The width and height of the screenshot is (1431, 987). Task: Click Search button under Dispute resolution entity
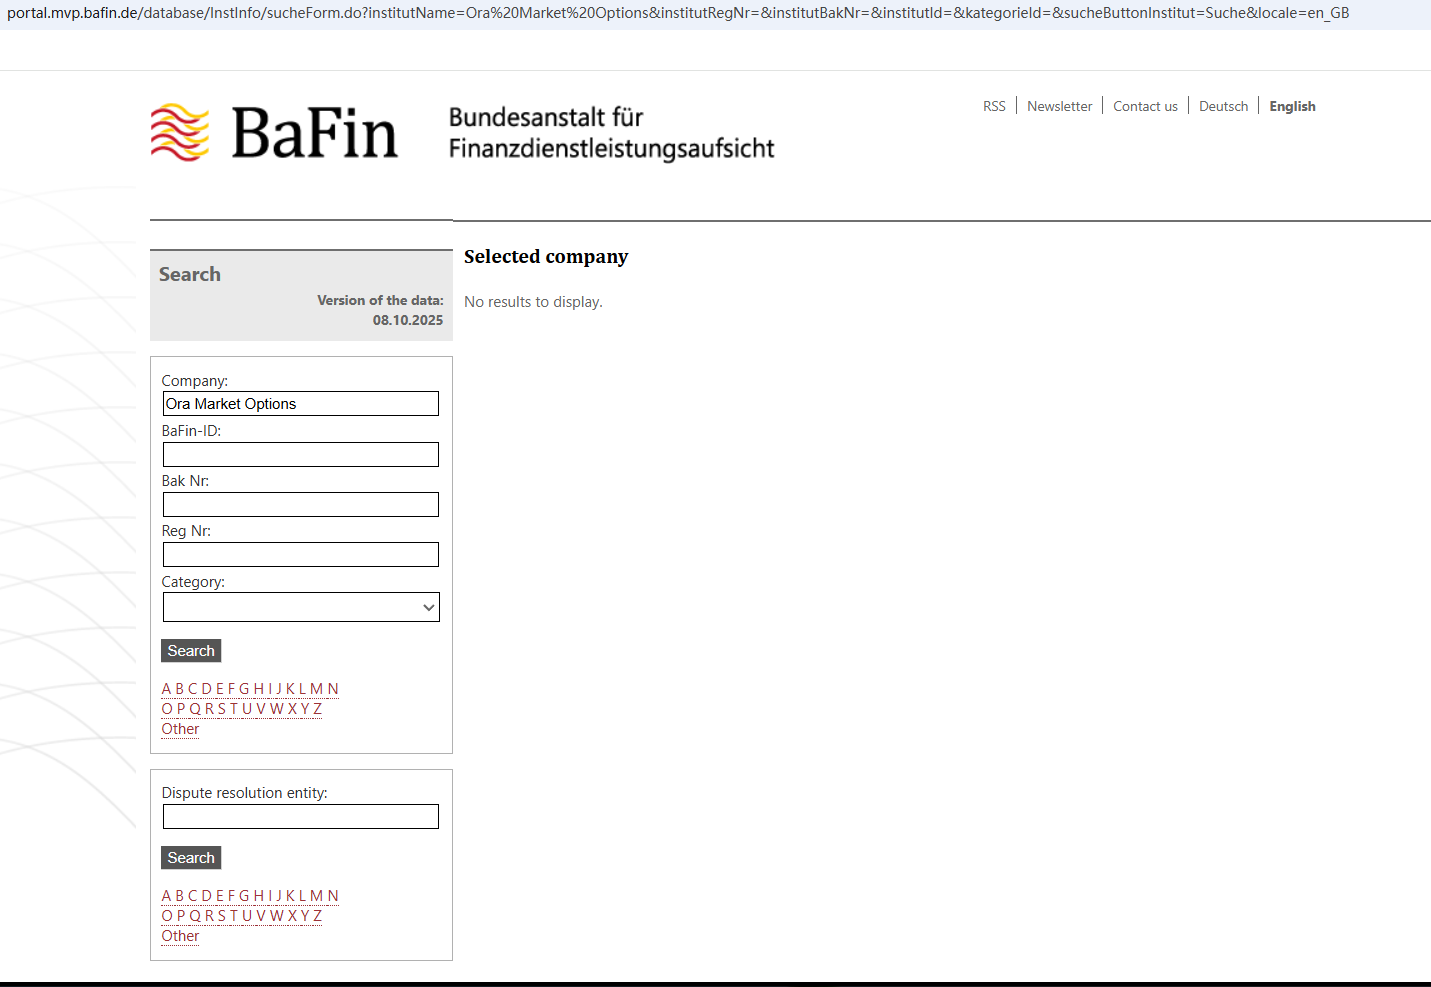click(191, 858)
